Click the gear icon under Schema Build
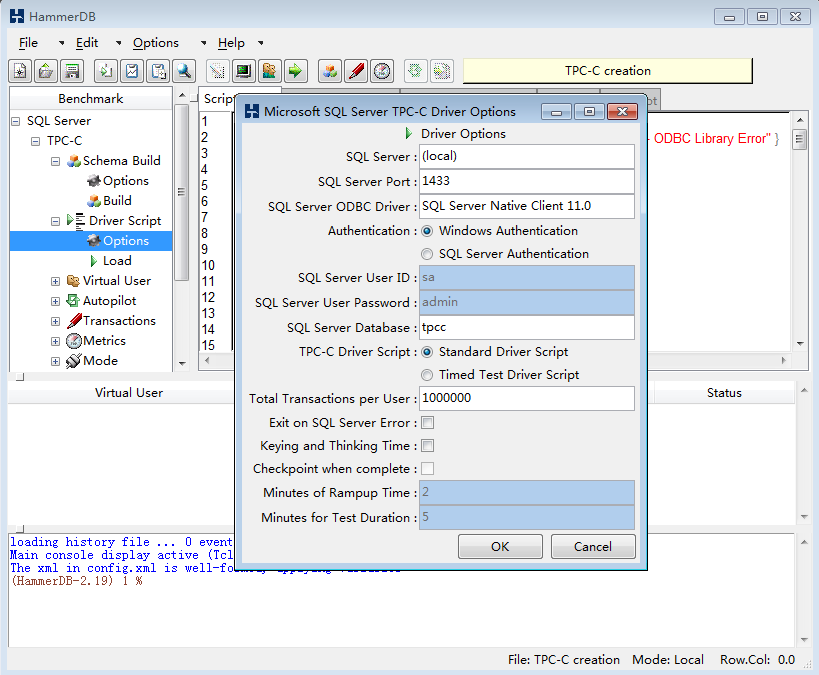Screen dimensions: 819x675 pyautogui.click(x=94, y=181)
